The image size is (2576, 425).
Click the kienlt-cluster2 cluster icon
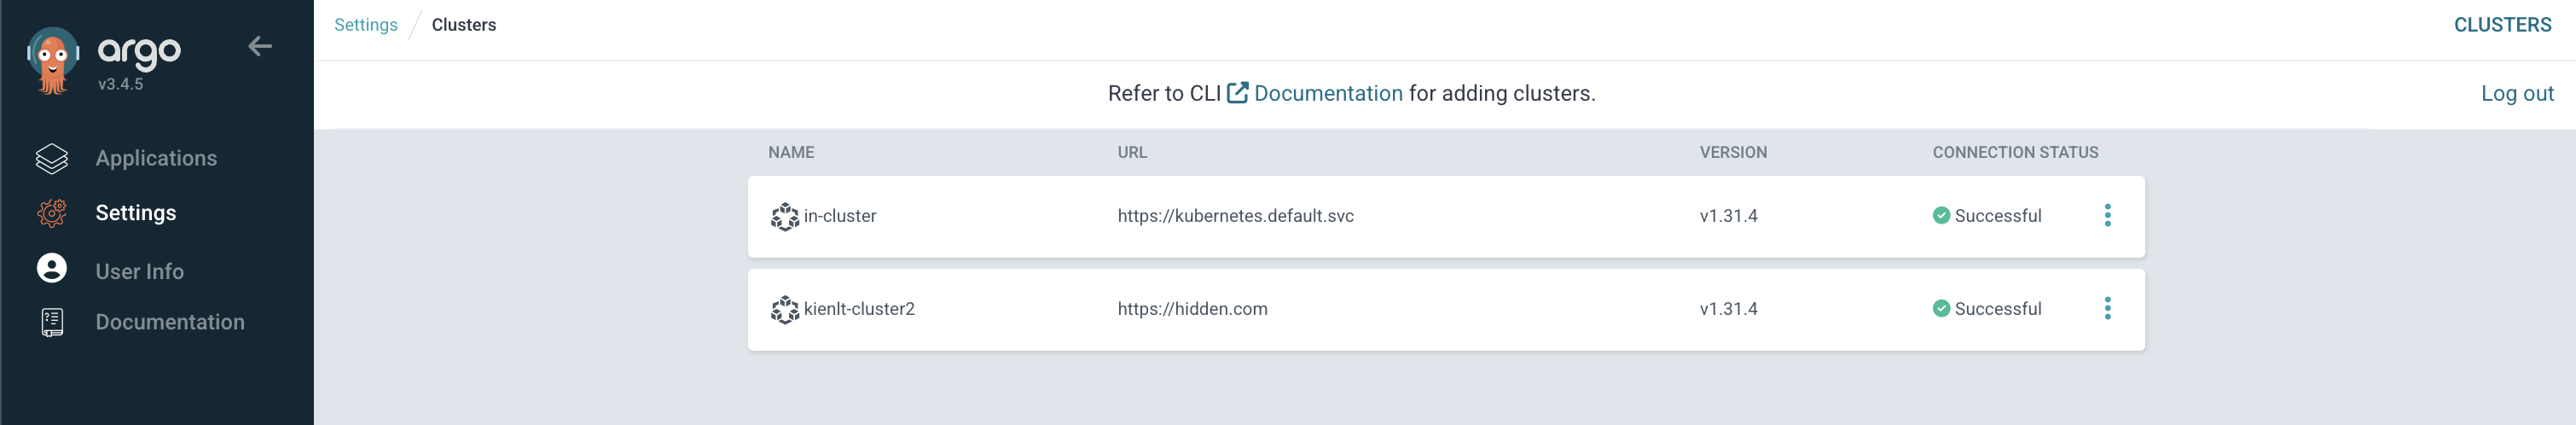(x=785, y=309)
